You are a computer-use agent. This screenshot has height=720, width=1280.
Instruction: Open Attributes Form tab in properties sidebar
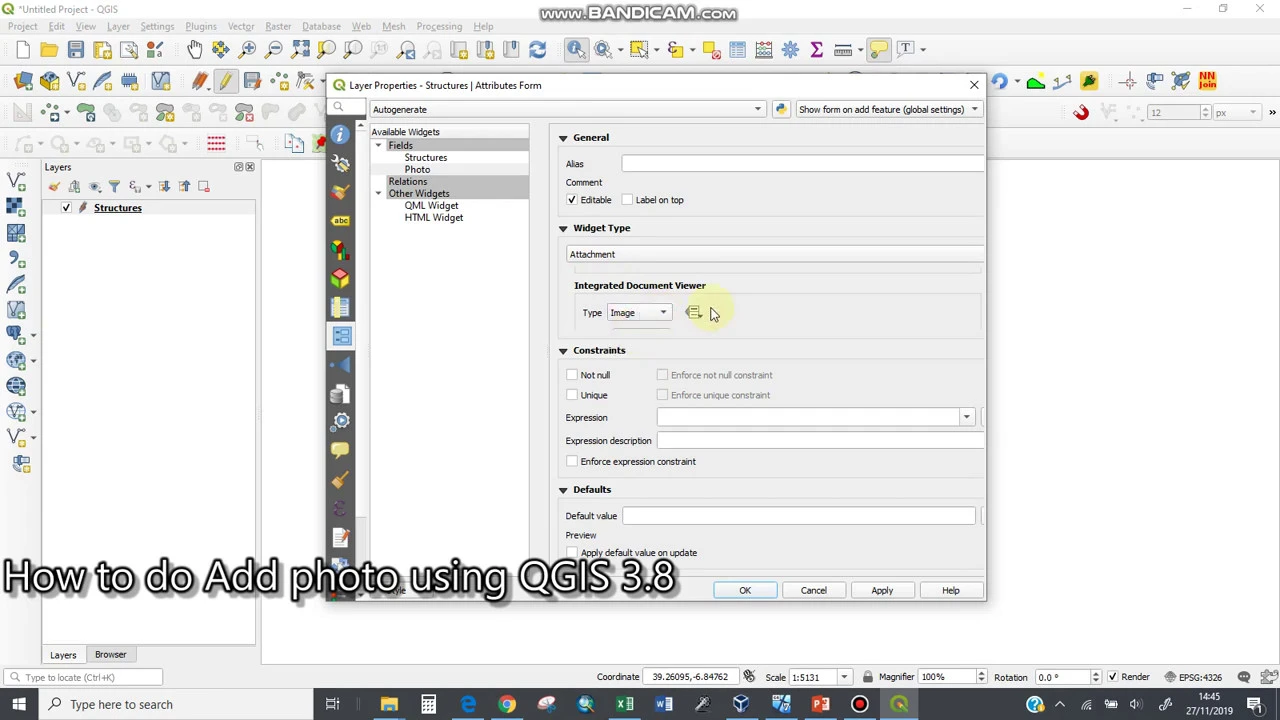pyautogui.click(x=340, y=335)
